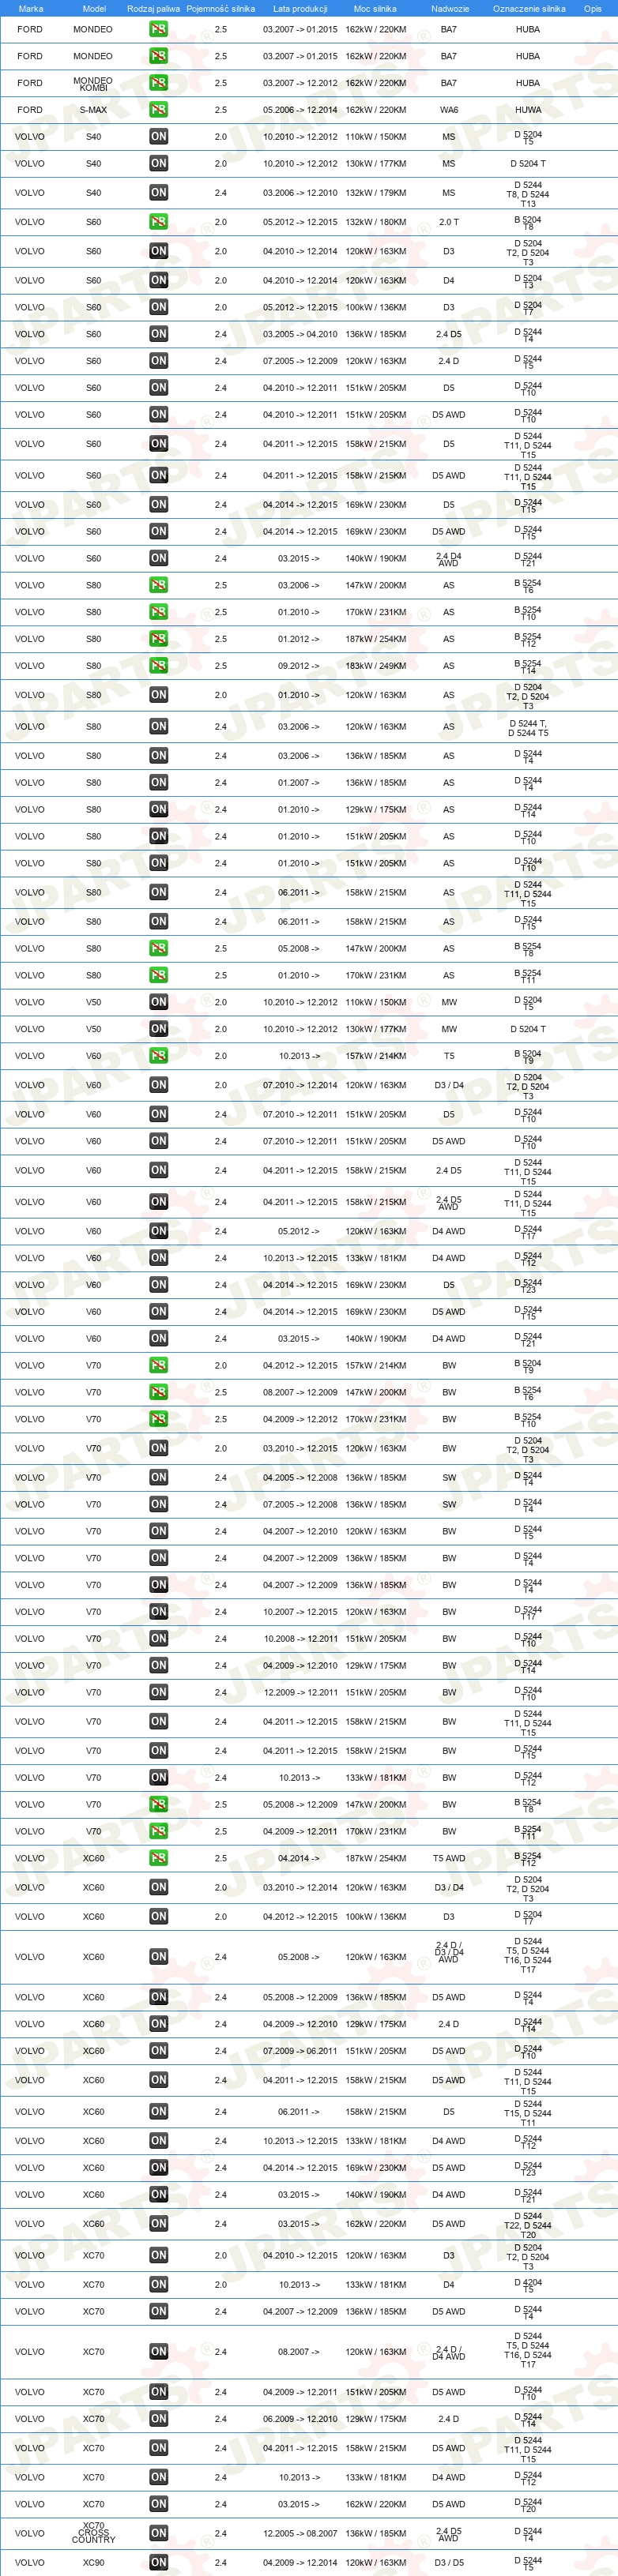The height and width of the screenshot is (2576, 618).
Task: Click the D 5244 T, D 5244 T5 engine cell
Action: pos(528,728)
